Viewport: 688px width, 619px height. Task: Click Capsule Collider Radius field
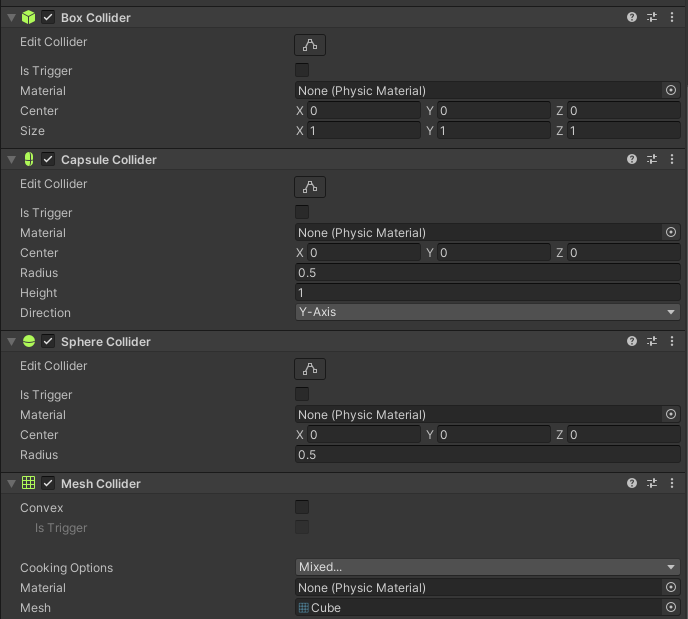coord(487,272)
